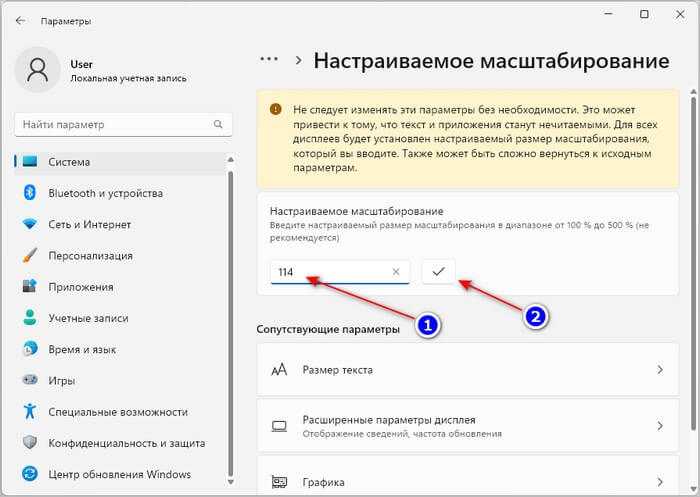
Task: Open Приложения settings
Action: click(120, 287)
